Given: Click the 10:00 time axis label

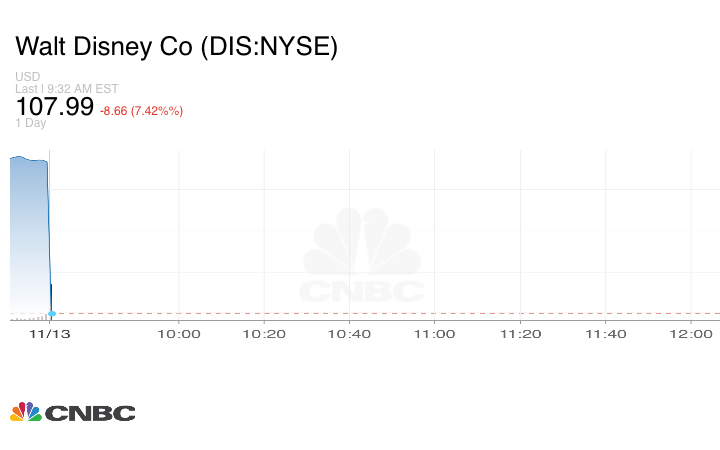Looking at the screenshot, I should [178, 334].
